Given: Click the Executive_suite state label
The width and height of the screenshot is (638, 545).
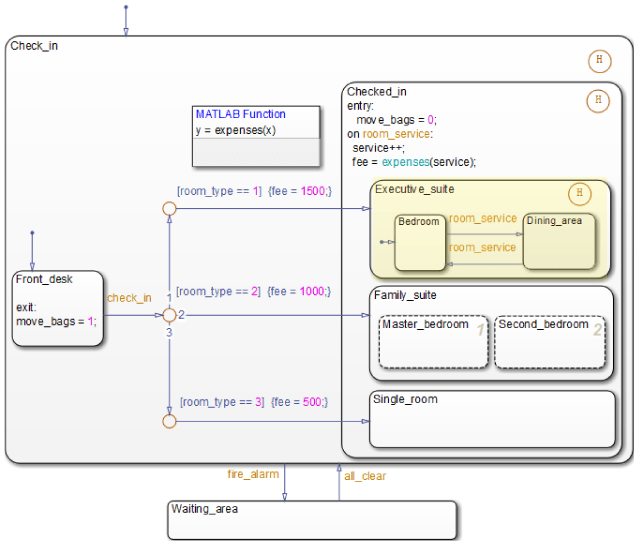Looking at the screenshot, I should click(x=414, y=189).
